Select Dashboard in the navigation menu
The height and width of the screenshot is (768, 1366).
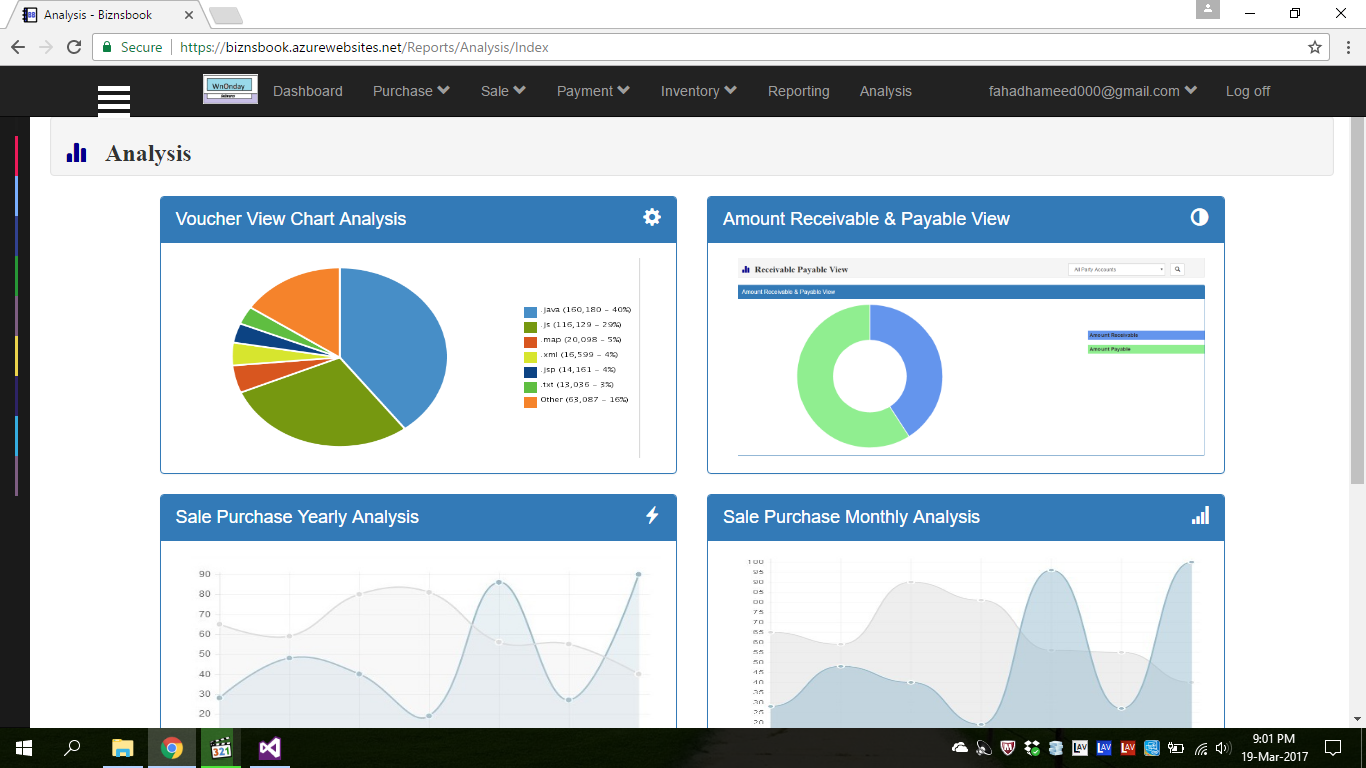pyautogui.click(x=307, y=90)
